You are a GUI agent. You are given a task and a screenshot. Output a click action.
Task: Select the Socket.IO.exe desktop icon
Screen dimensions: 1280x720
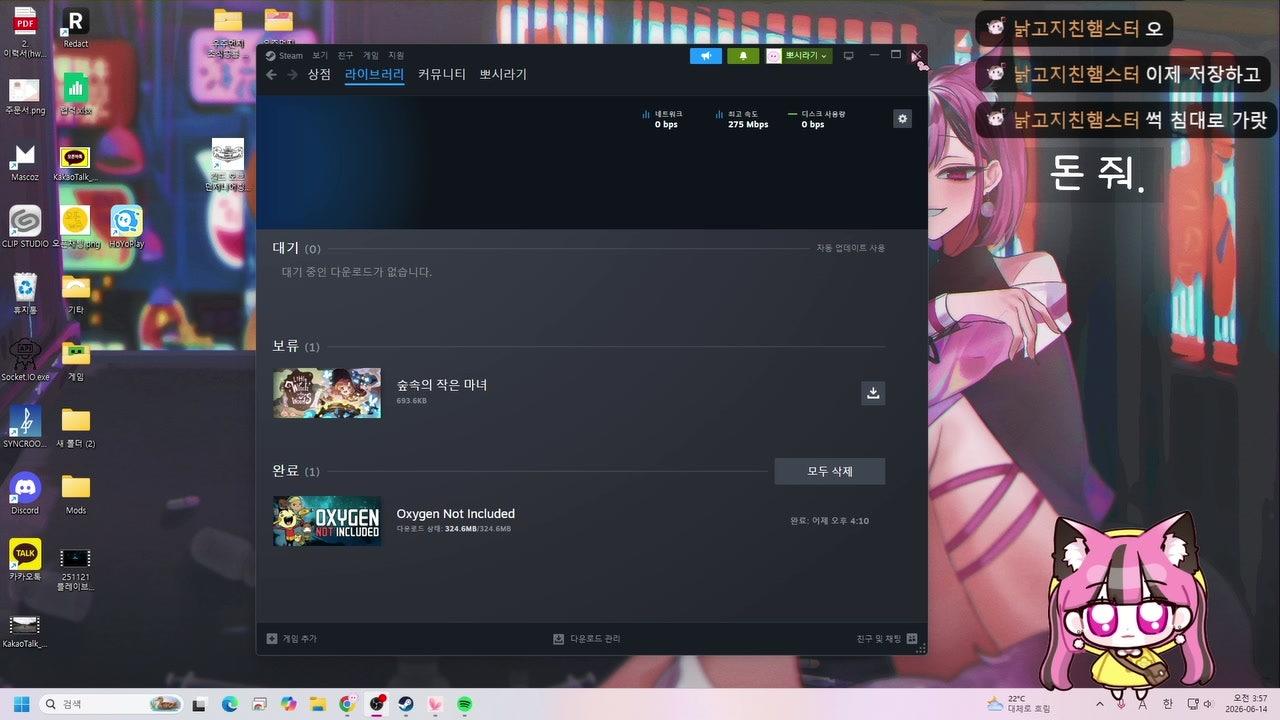coord(25,361)
